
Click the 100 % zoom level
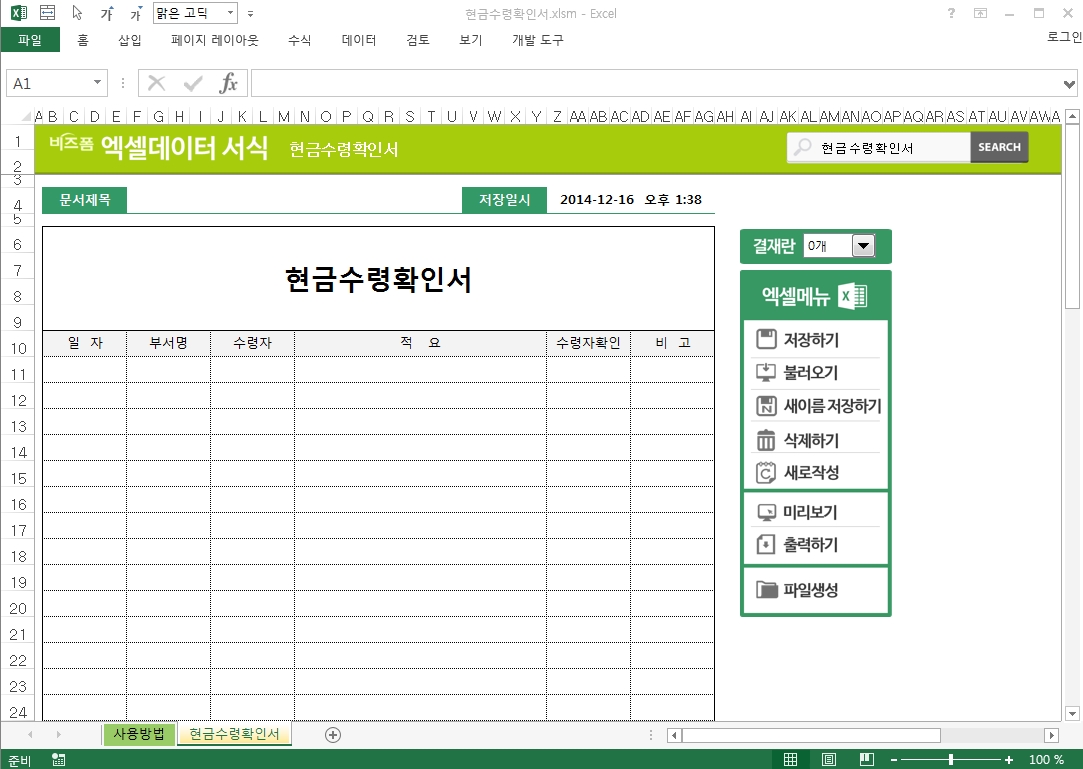[1046, 760]
